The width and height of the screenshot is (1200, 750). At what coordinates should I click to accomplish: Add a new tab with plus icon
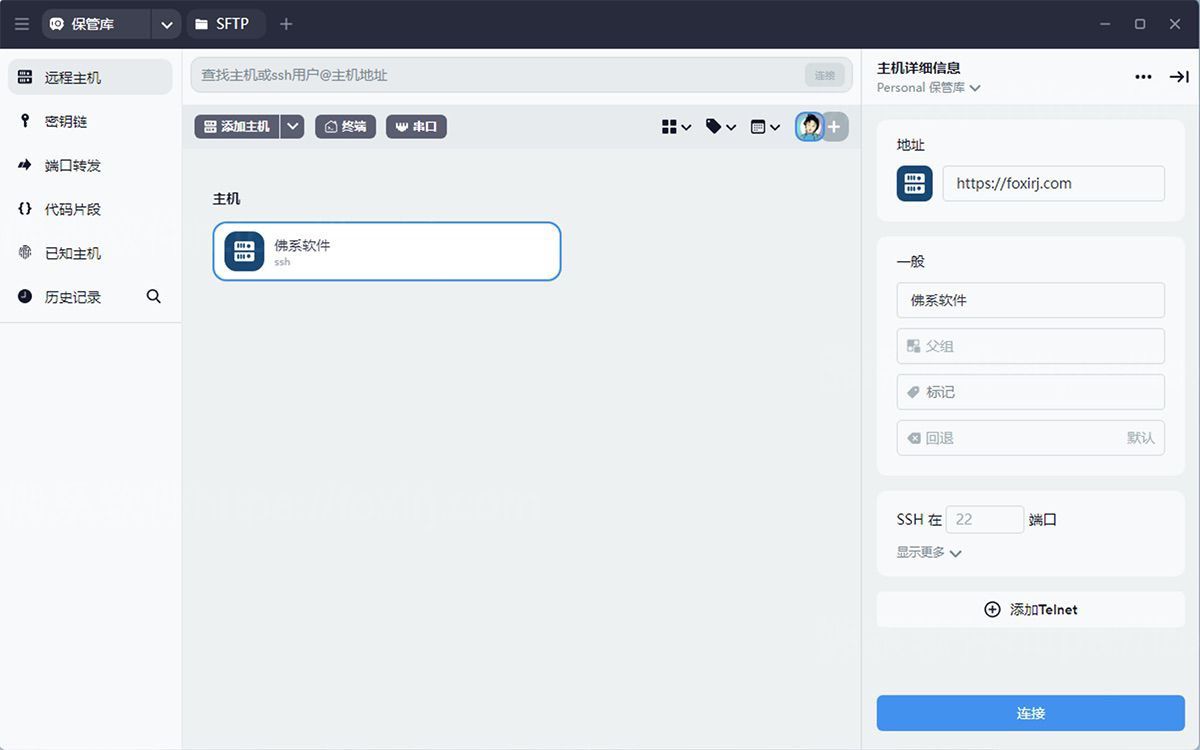pyautogui.click(x=286, y=24)
